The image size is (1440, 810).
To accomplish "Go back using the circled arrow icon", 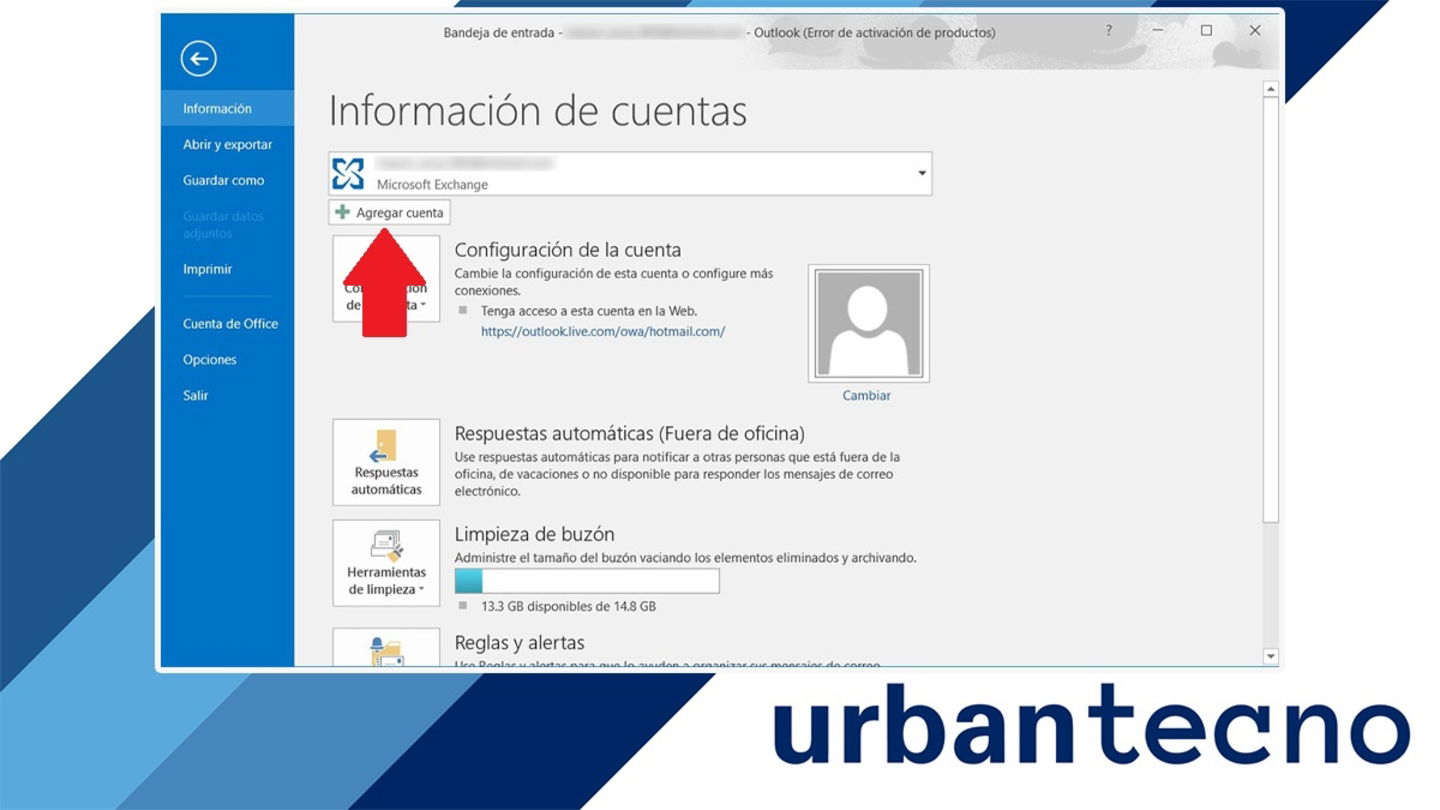I will pos(198,59).
